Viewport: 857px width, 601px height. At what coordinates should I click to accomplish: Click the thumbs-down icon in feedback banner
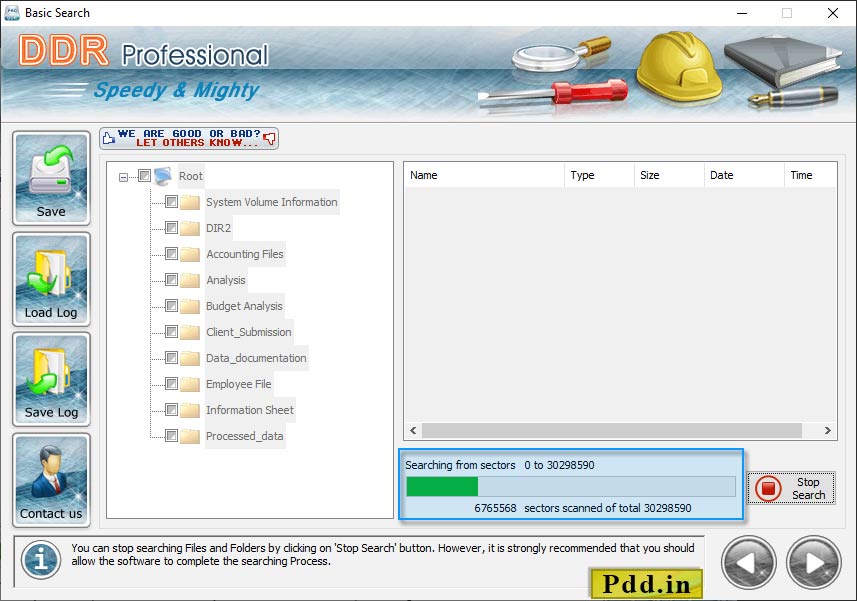coord(269,138)
